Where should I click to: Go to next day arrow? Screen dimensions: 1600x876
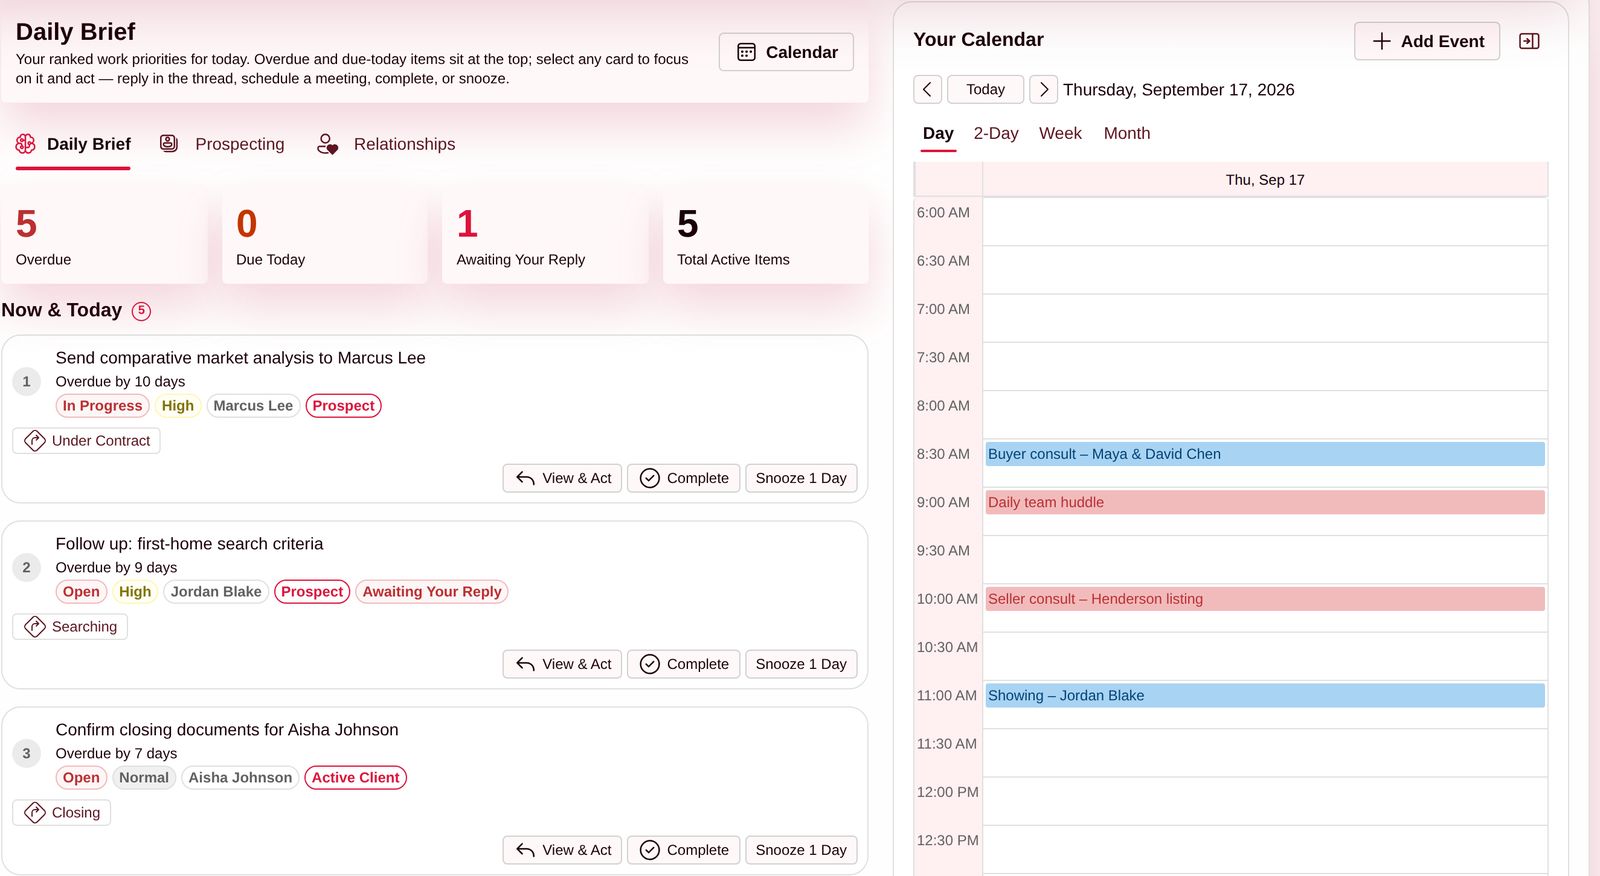point(1043,89)
